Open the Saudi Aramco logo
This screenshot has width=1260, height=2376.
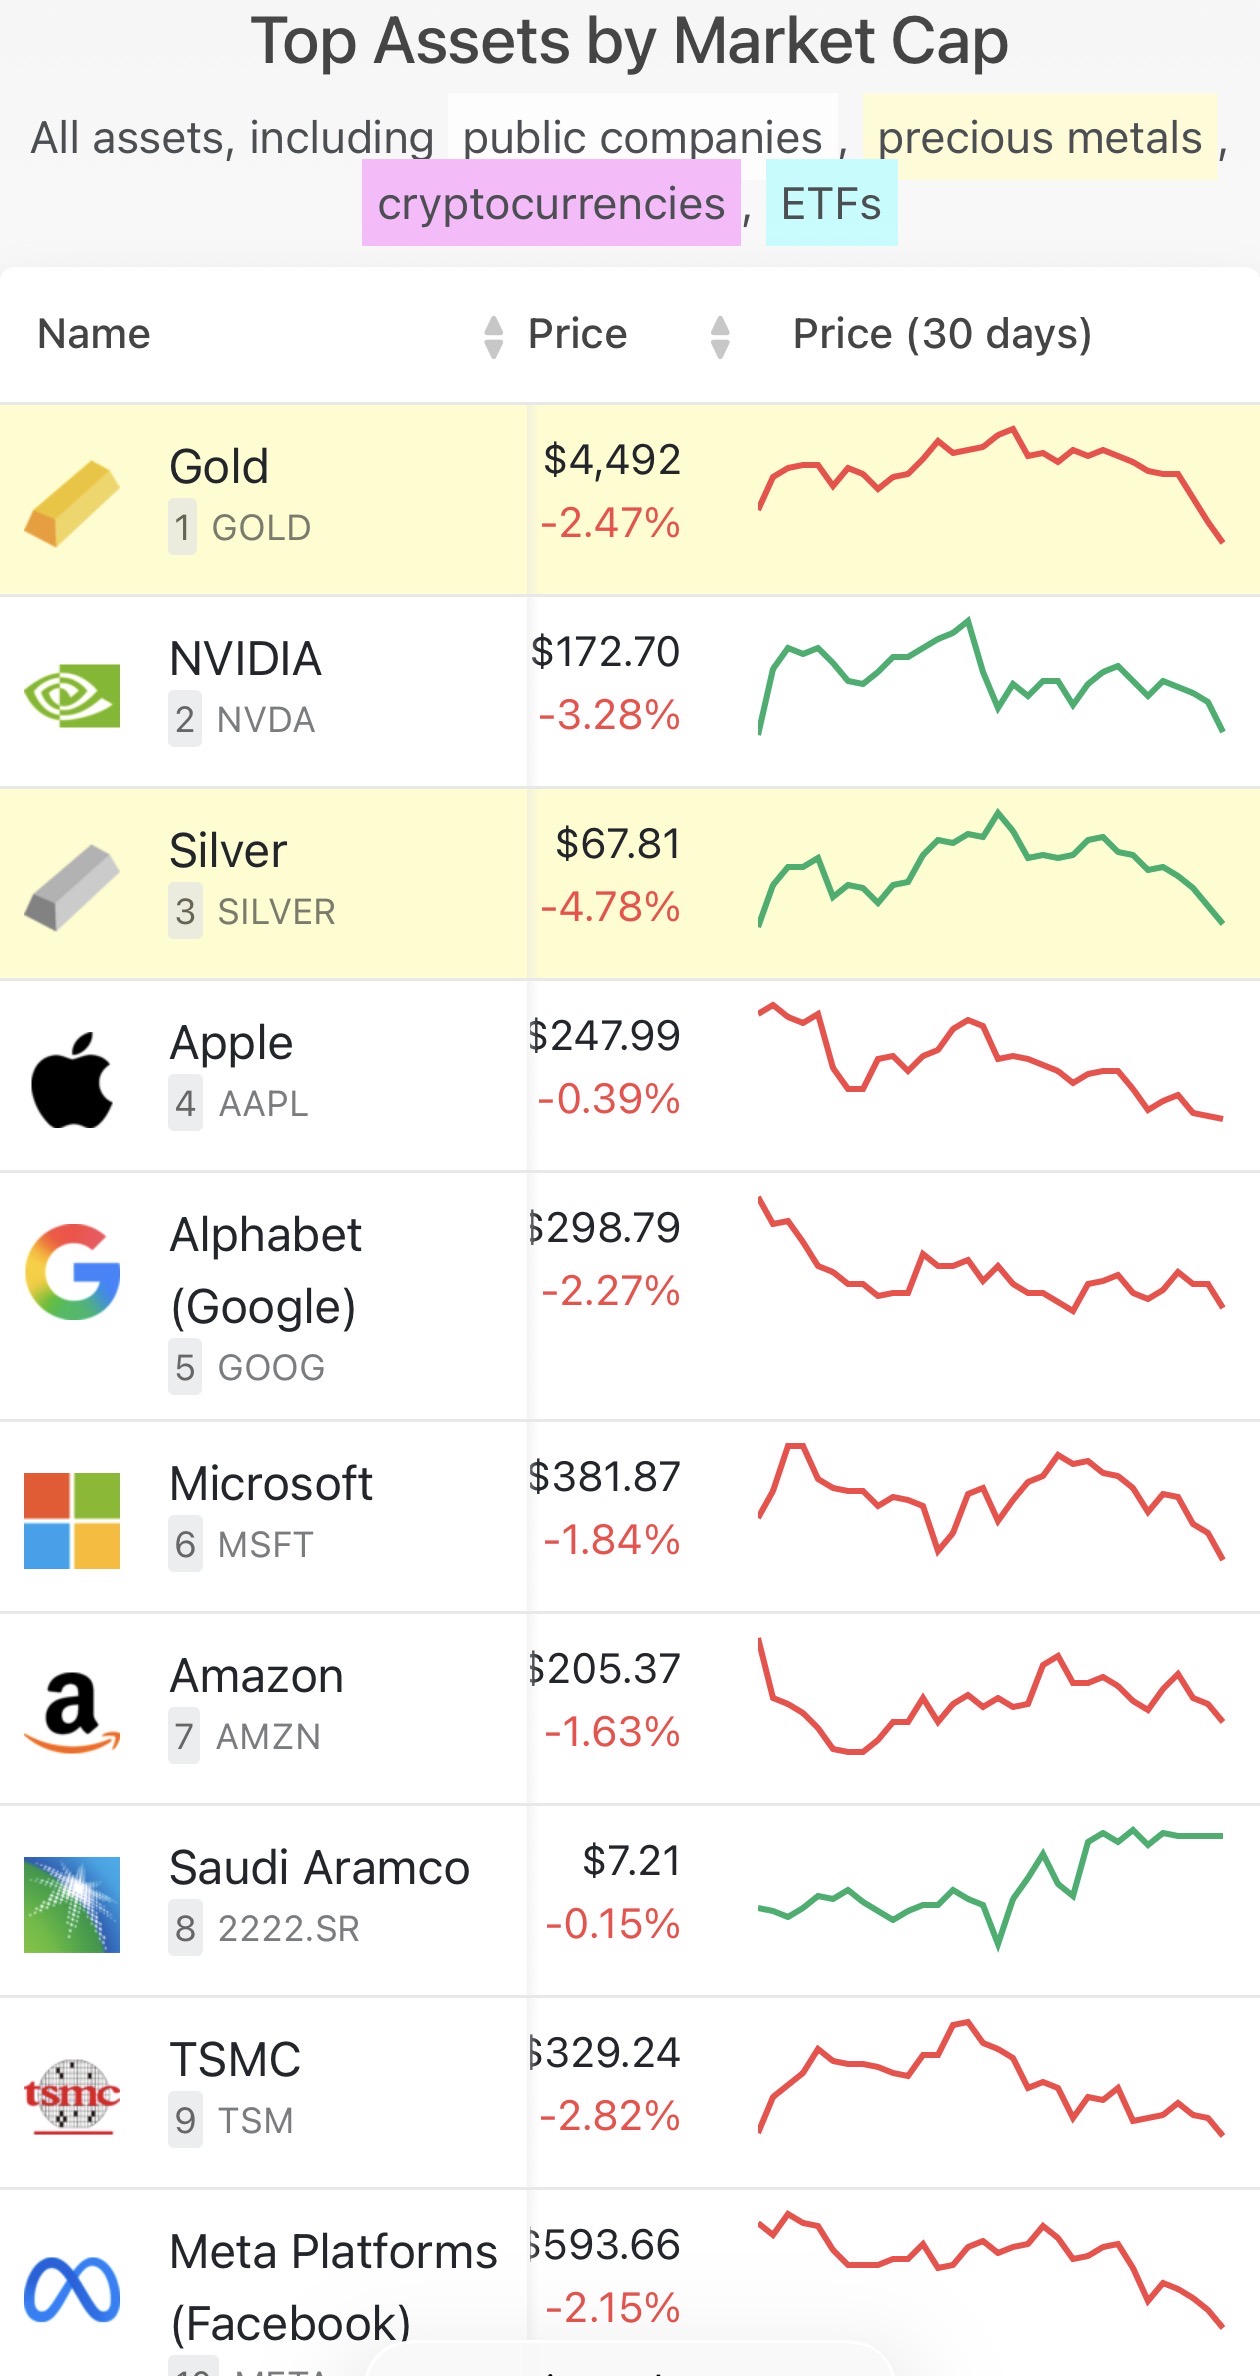pyautogui.click(x=72, y=1905)
